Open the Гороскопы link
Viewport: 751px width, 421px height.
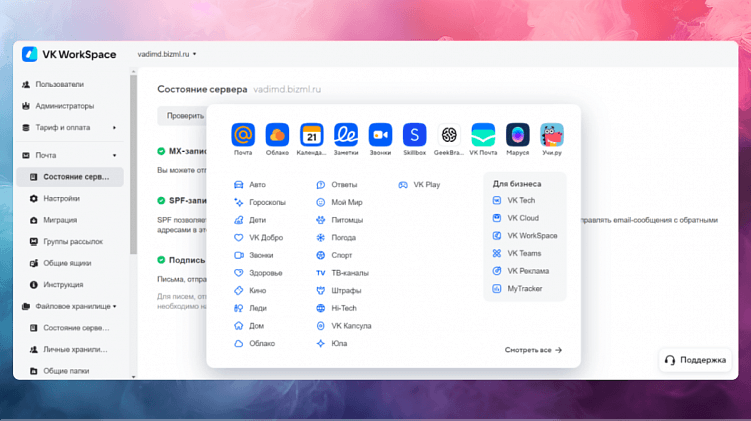(x=267, y=203)
